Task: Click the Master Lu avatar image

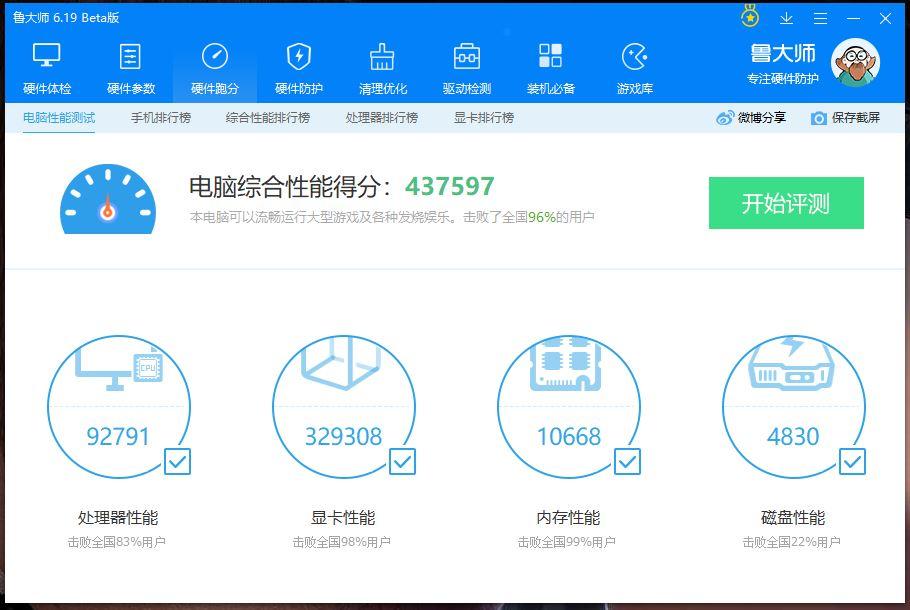Action: coord(855,63)
